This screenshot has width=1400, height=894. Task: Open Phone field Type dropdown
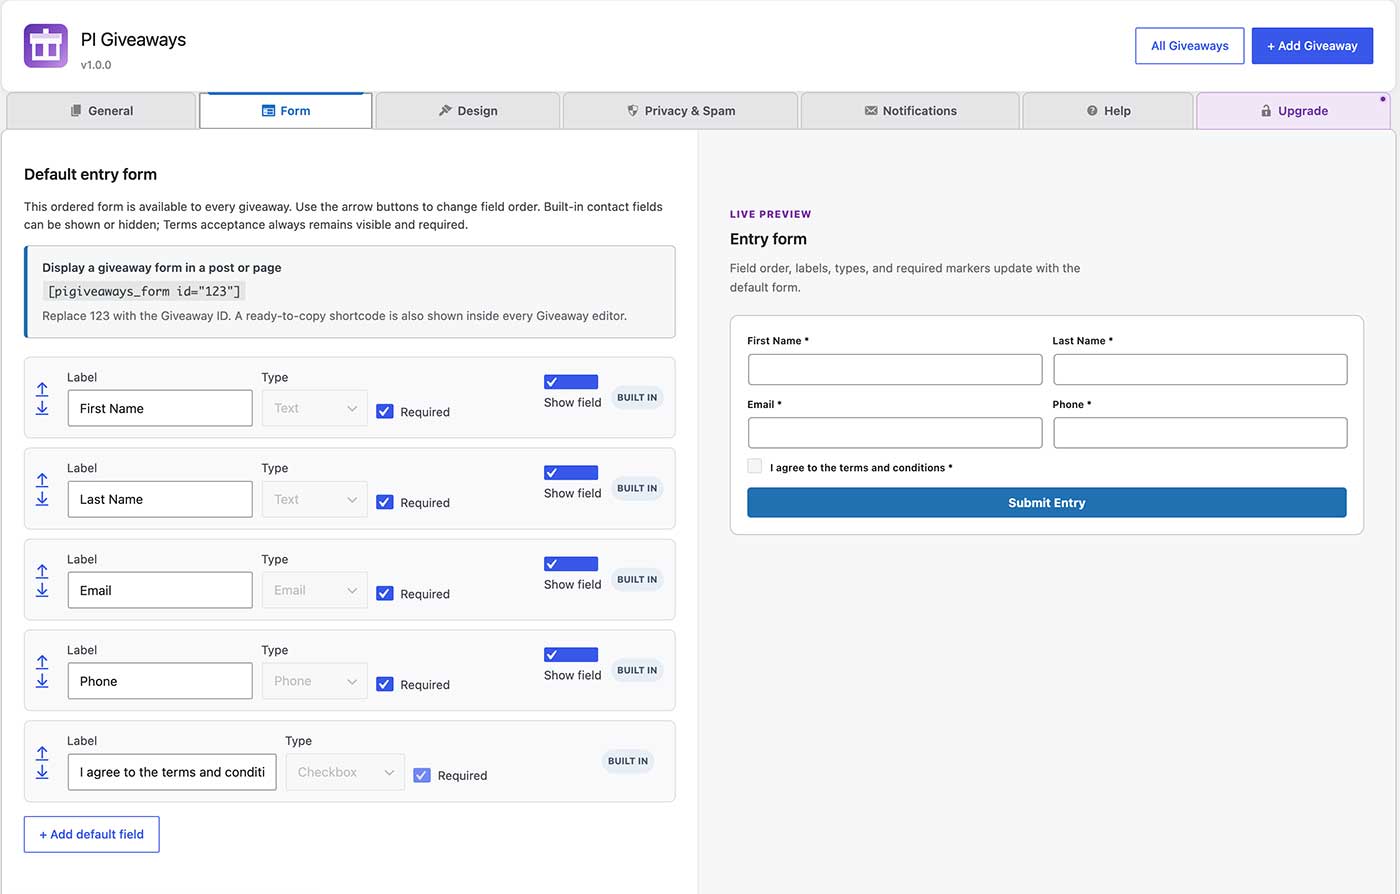pyautogui.click(x=315, y=681)
